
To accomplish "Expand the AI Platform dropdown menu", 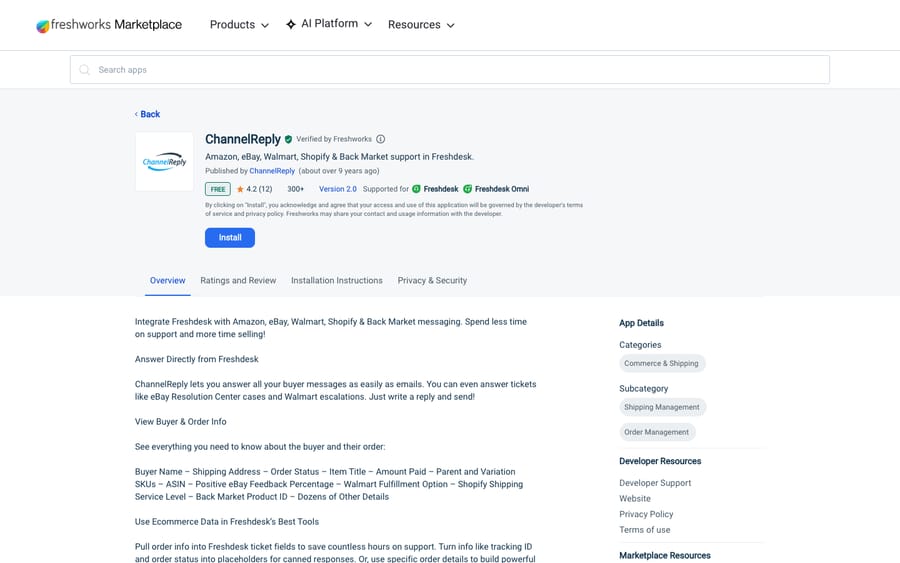I will pos(329,24).
